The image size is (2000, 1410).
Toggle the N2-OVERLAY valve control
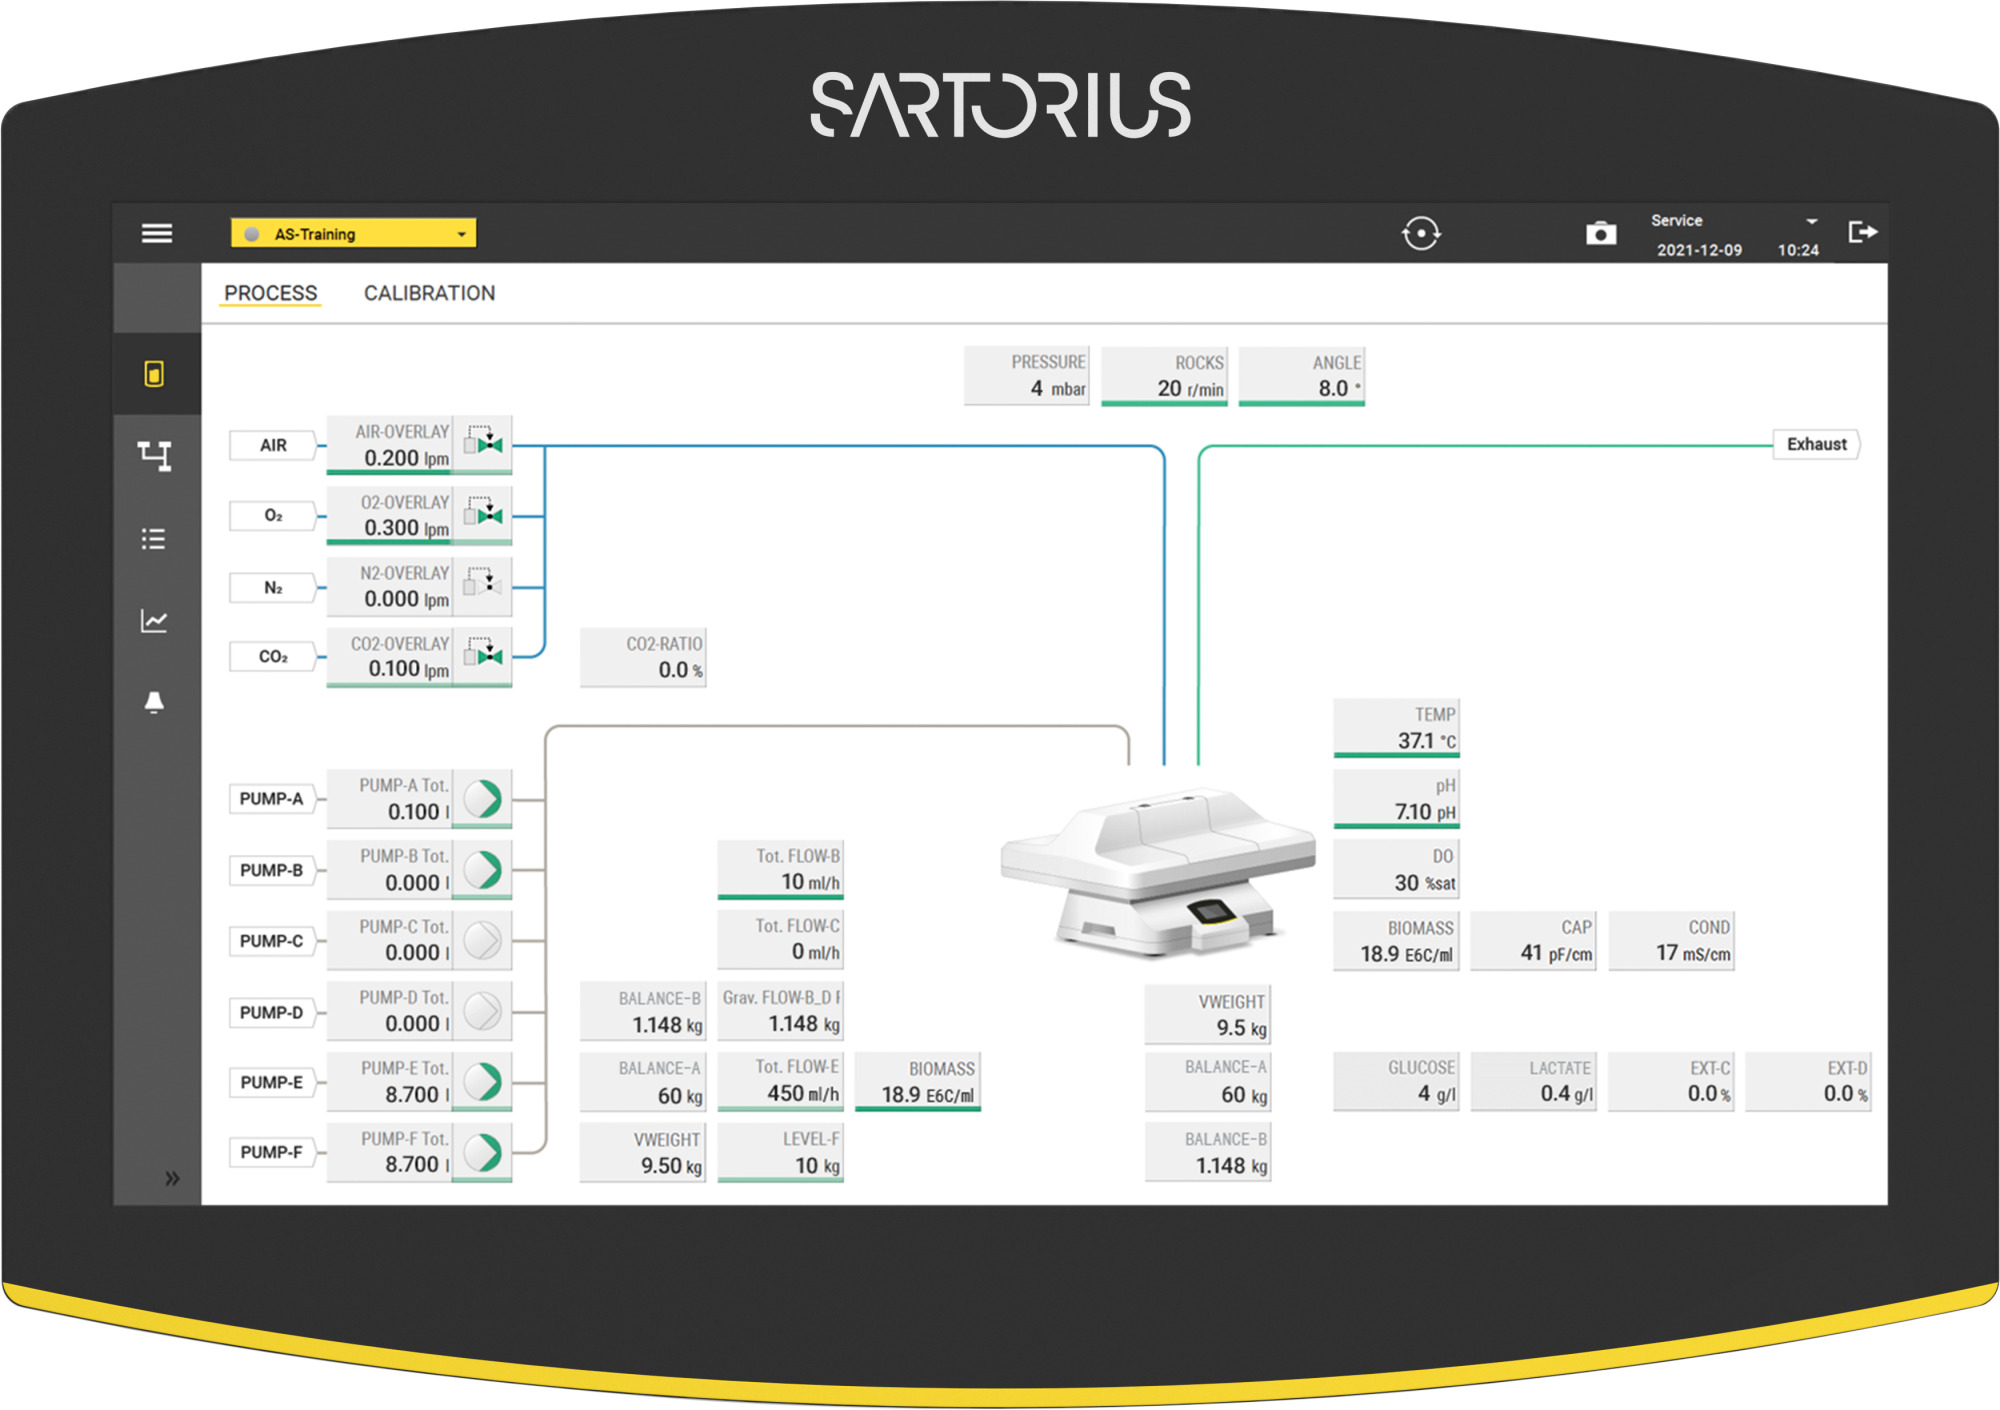[x=483, y=584]
